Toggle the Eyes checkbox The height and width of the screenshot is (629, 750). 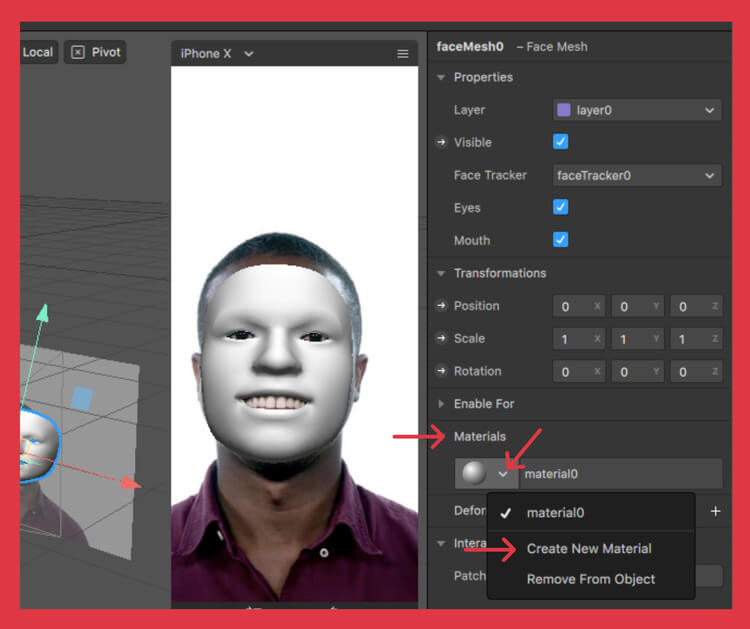(x=560, y=207)
